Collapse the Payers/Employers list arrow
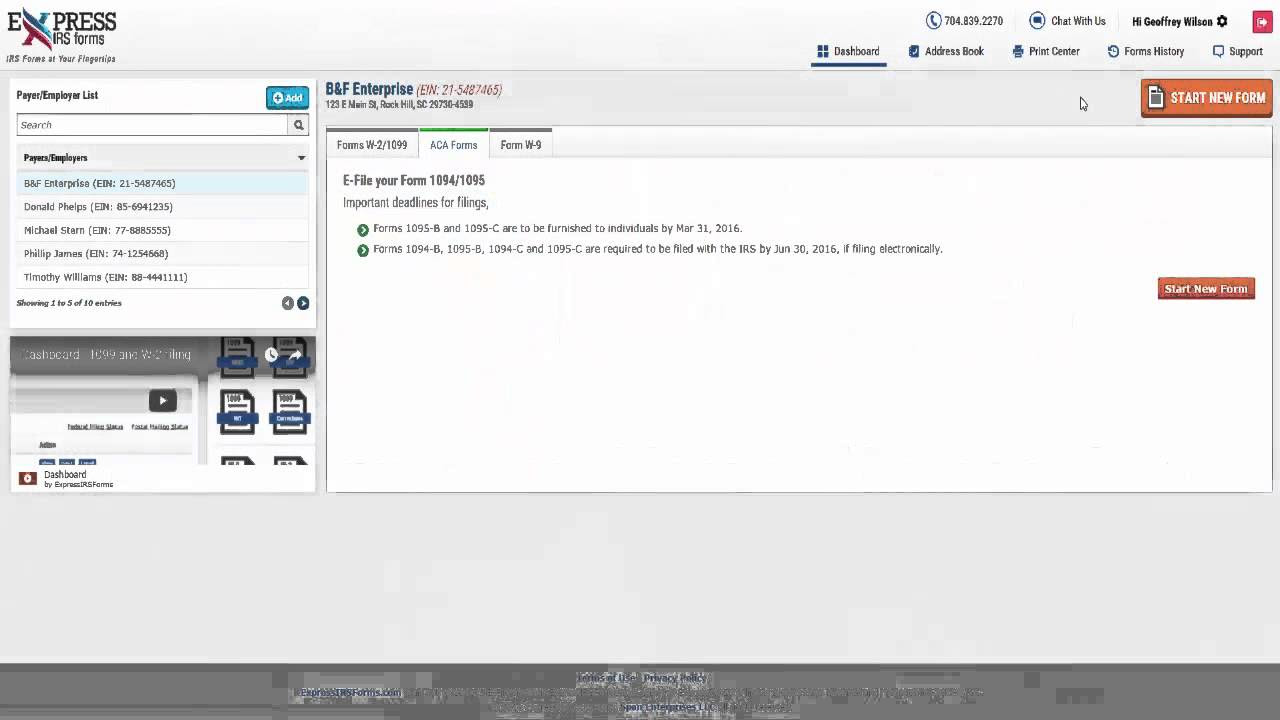Viewport: 1280px width, 720px height. coord(301,158)
